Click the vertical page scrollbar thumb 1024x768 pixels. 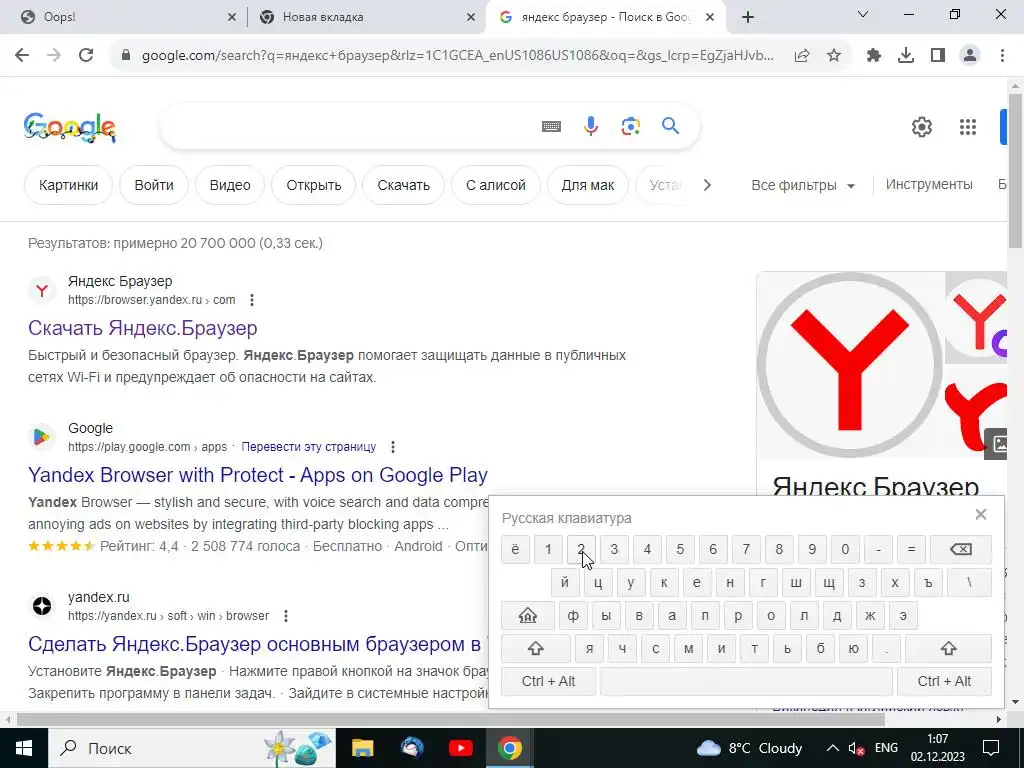click(x=1015, y=171)
